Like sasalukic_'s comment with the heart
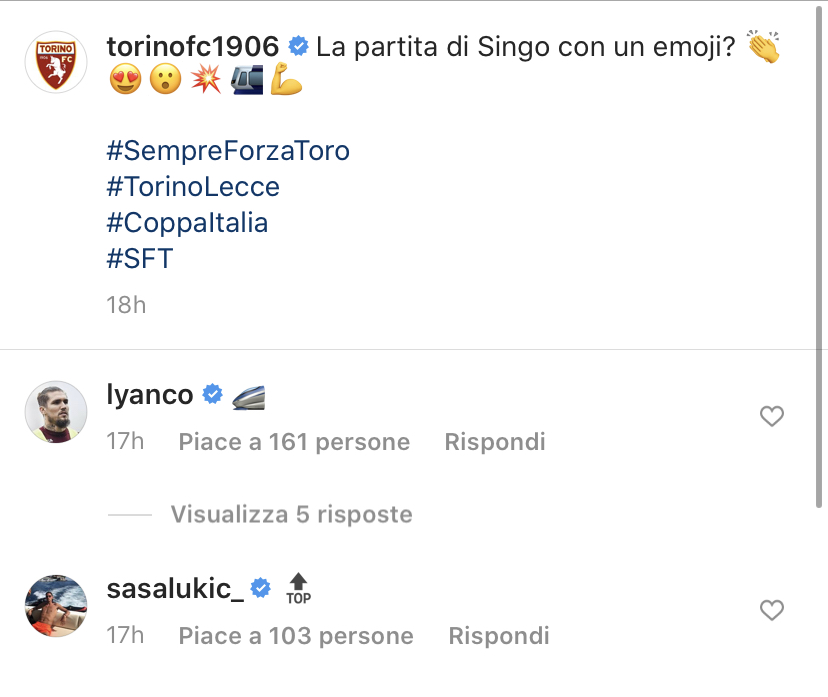Screen dimensions: 828x697 tap(771, 610)
